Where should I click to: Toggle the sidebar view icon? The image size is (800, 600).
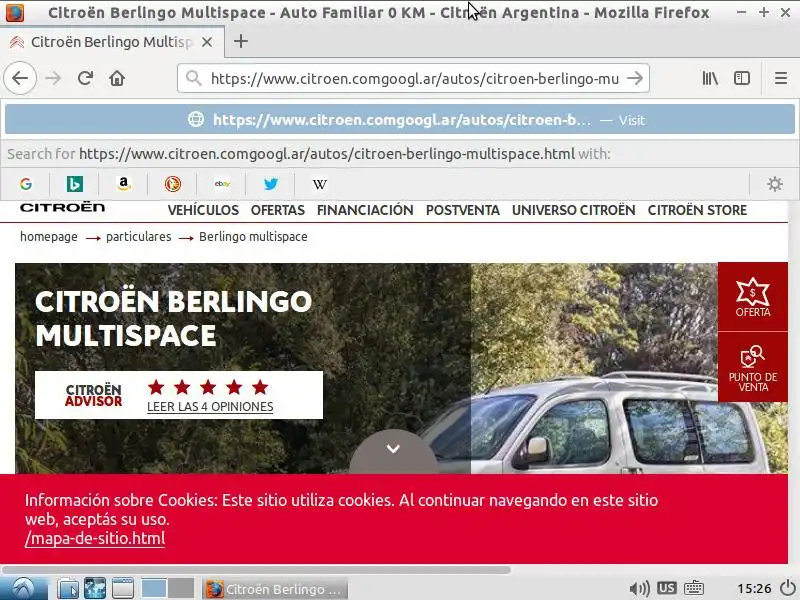coord(741,78)
